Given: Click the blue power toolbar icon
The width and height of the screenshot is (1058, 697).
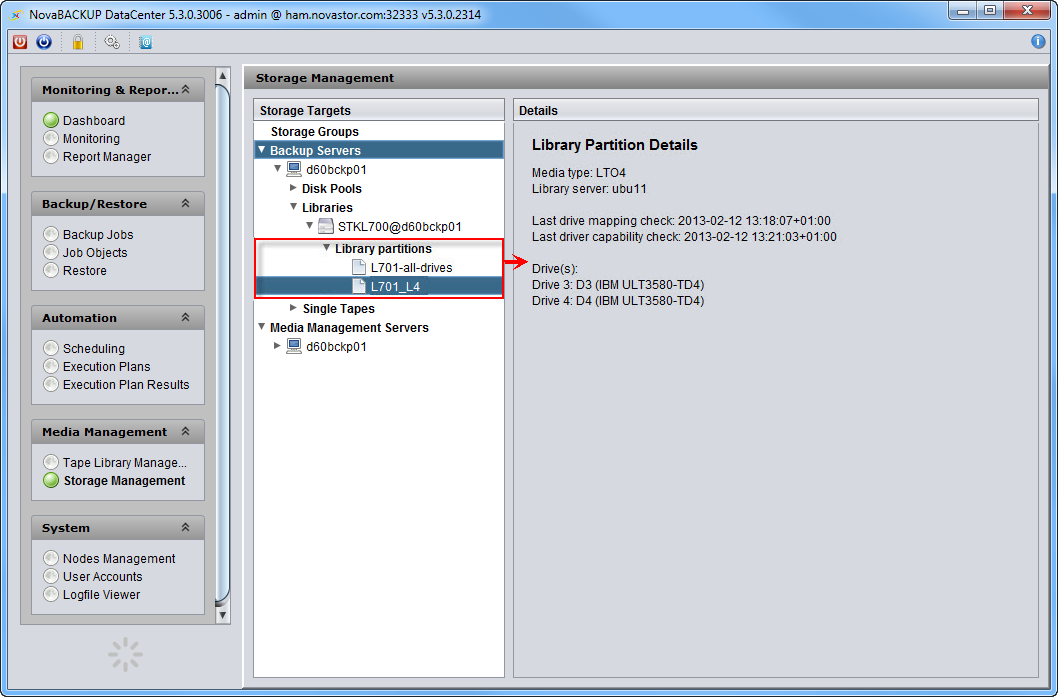Looking at the screenshot, I should click(44, 42).
